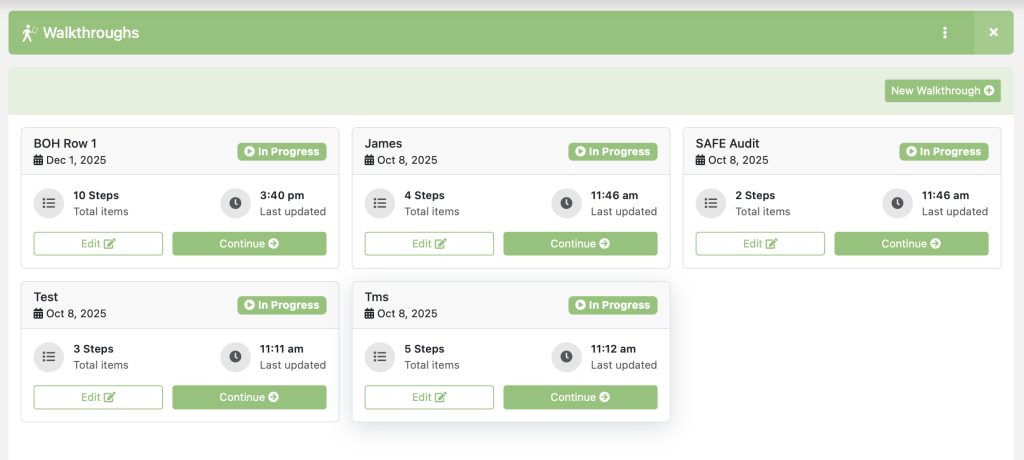Image resolution: width=1024 pixels, height=460 pixels.
Task: Continue the James walkthrough
Action: (x=580, y=244)
